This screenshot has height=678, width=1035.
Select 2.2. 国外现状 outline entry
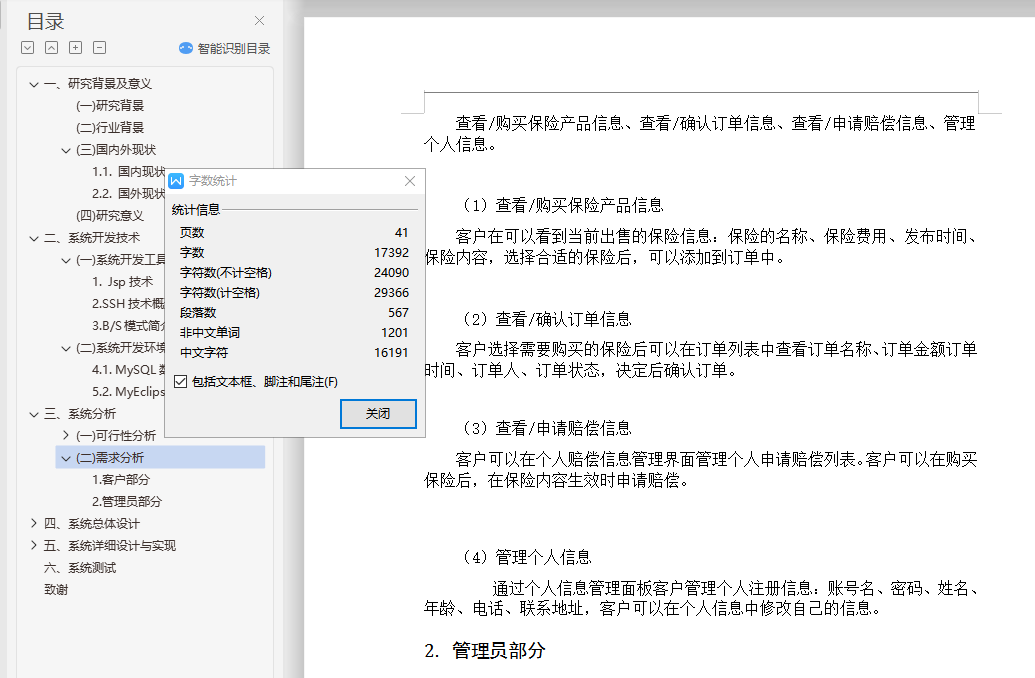128,193
